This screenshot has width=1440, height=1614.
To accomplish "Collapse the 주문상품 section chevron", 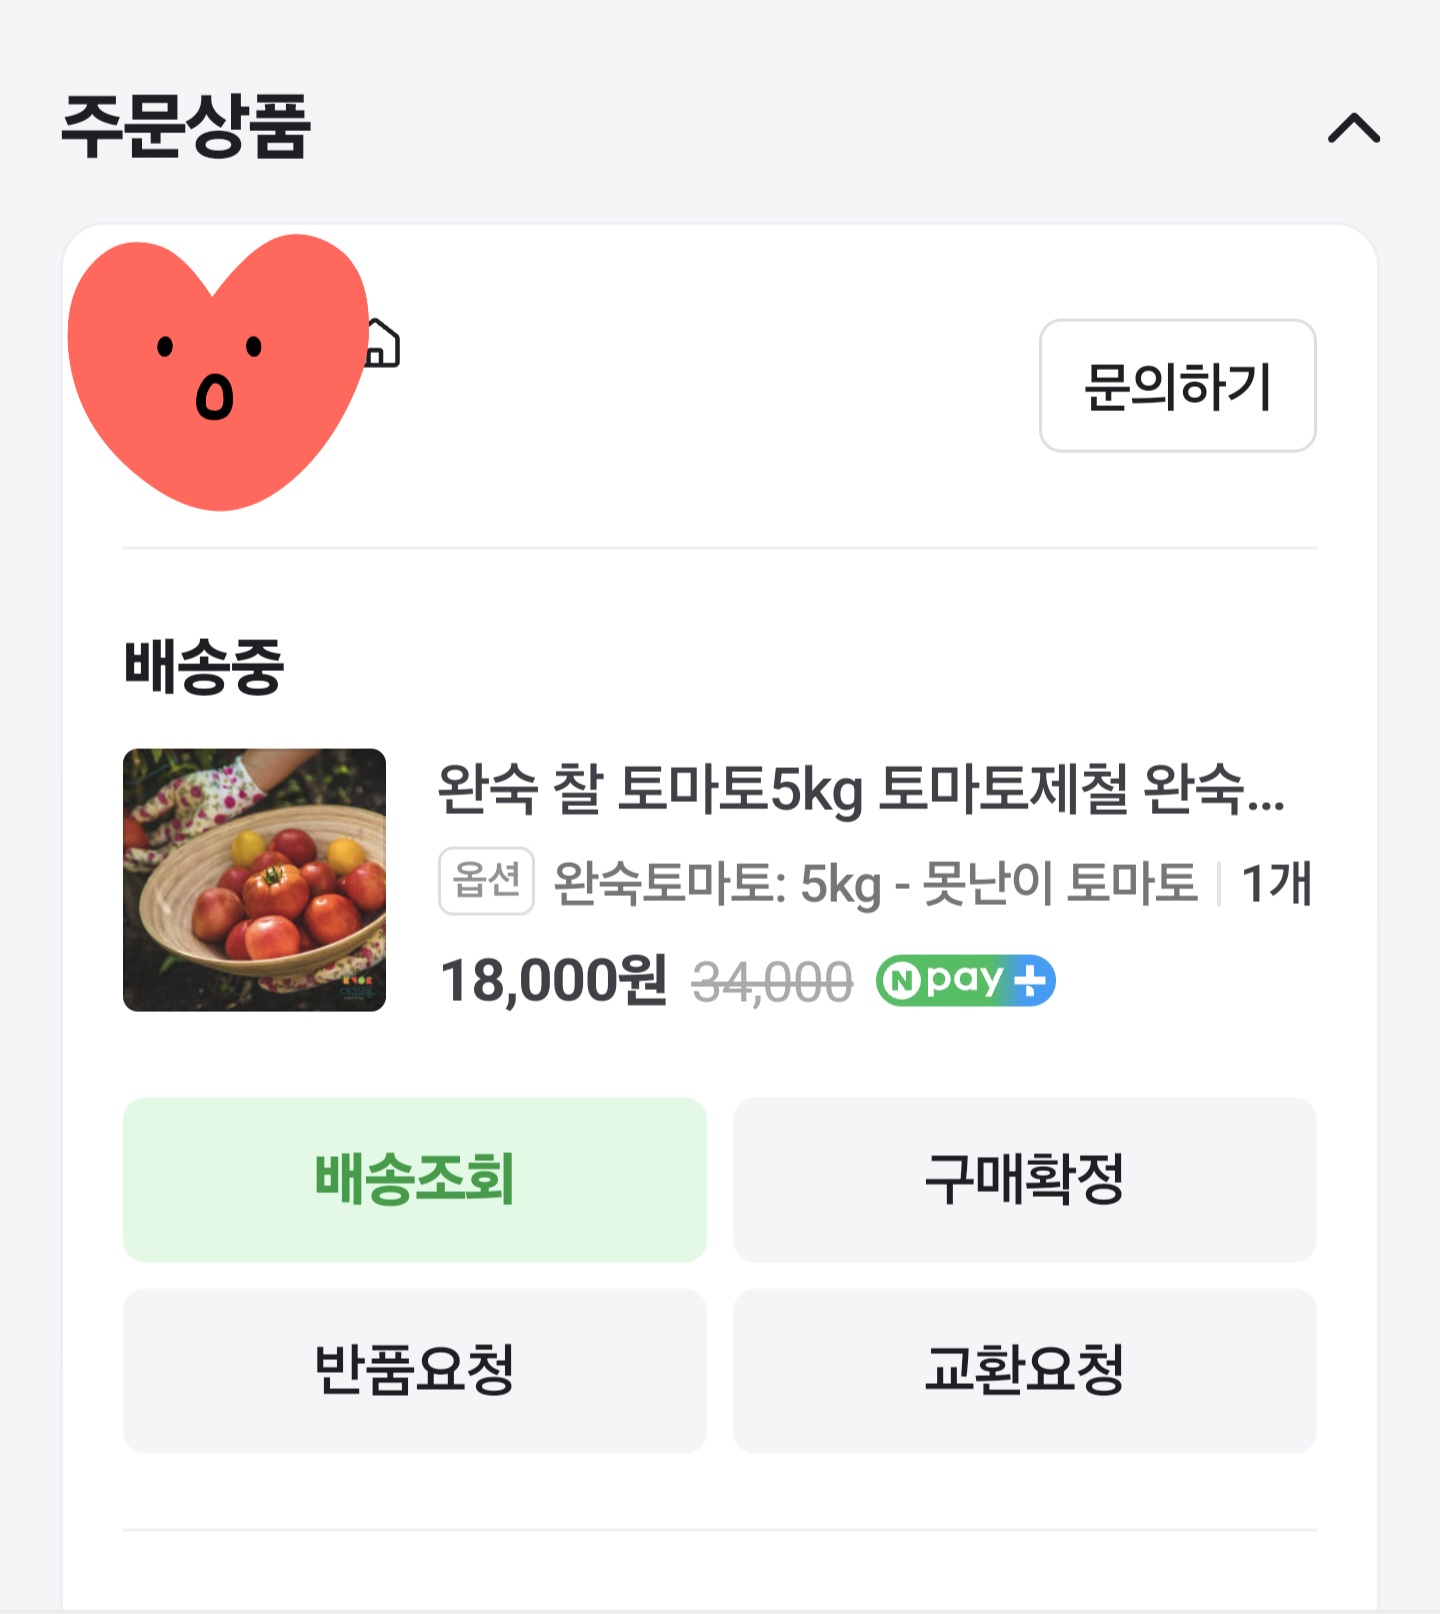I will pos(1354,128).
